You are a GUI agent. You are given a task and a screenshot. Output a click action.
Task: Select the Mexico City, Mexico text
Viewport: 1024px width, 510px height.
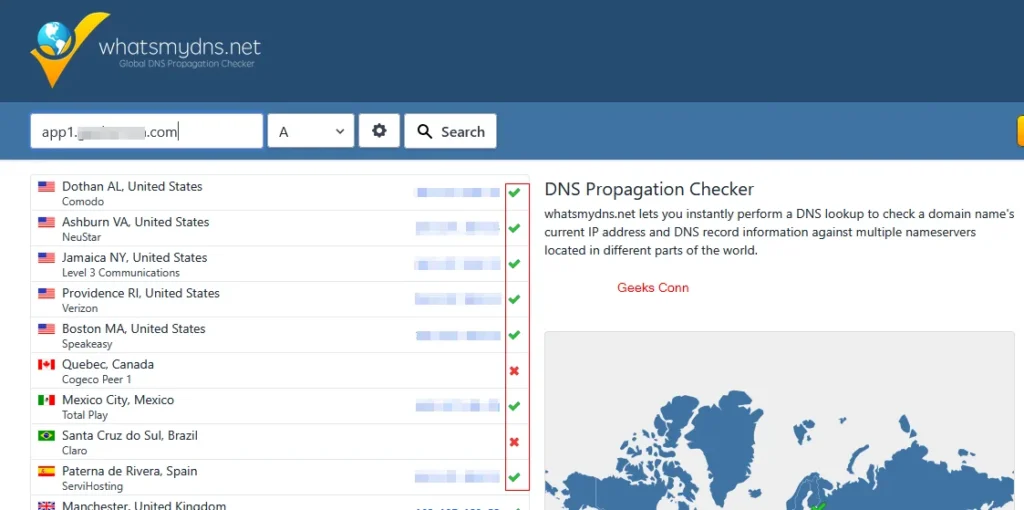(118, 400)
